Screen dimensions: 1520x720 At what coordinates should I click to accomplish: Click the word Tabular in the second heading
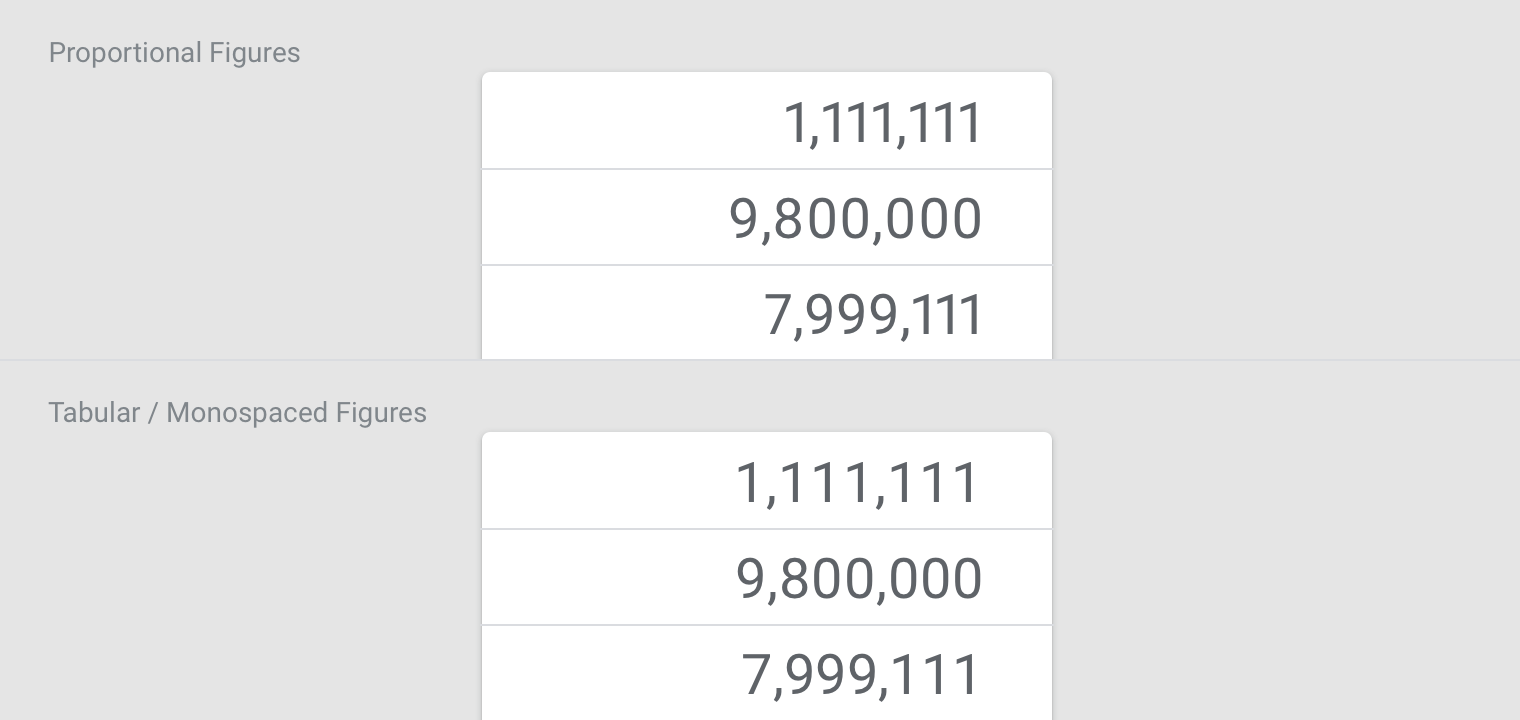(x=94, y=413)
